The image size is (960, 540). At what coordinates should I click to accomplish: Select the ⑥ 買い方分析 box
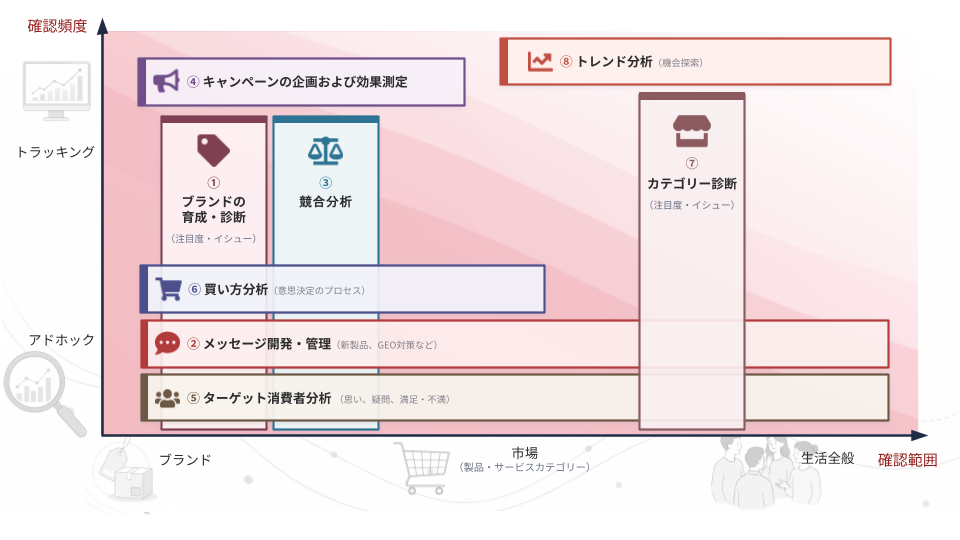342,289
